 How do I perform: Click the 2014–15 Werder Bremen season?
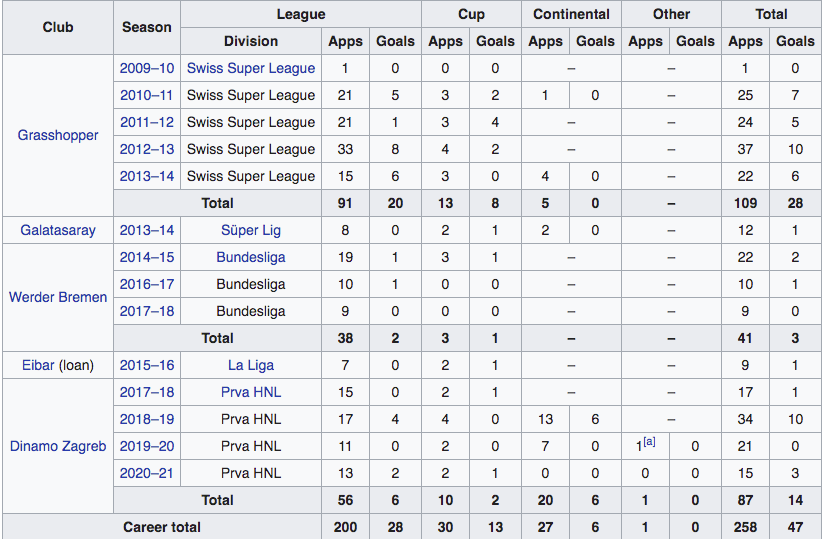[147, 257]
